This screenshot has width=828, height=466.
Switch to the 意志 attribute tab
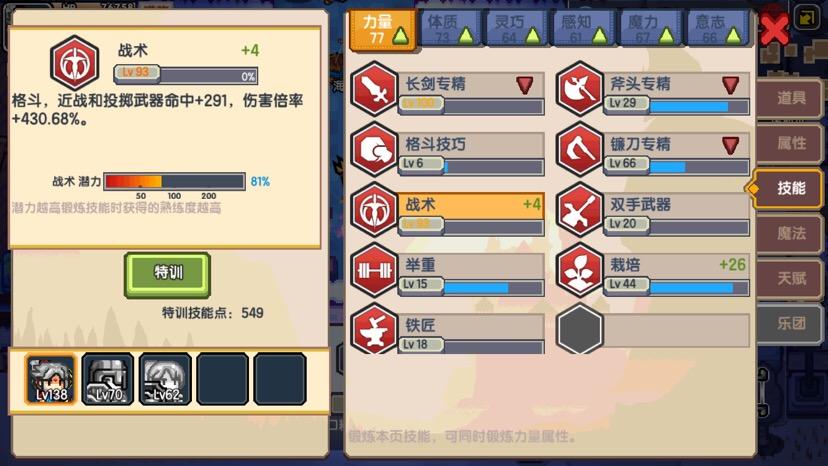tap(718, 29)
